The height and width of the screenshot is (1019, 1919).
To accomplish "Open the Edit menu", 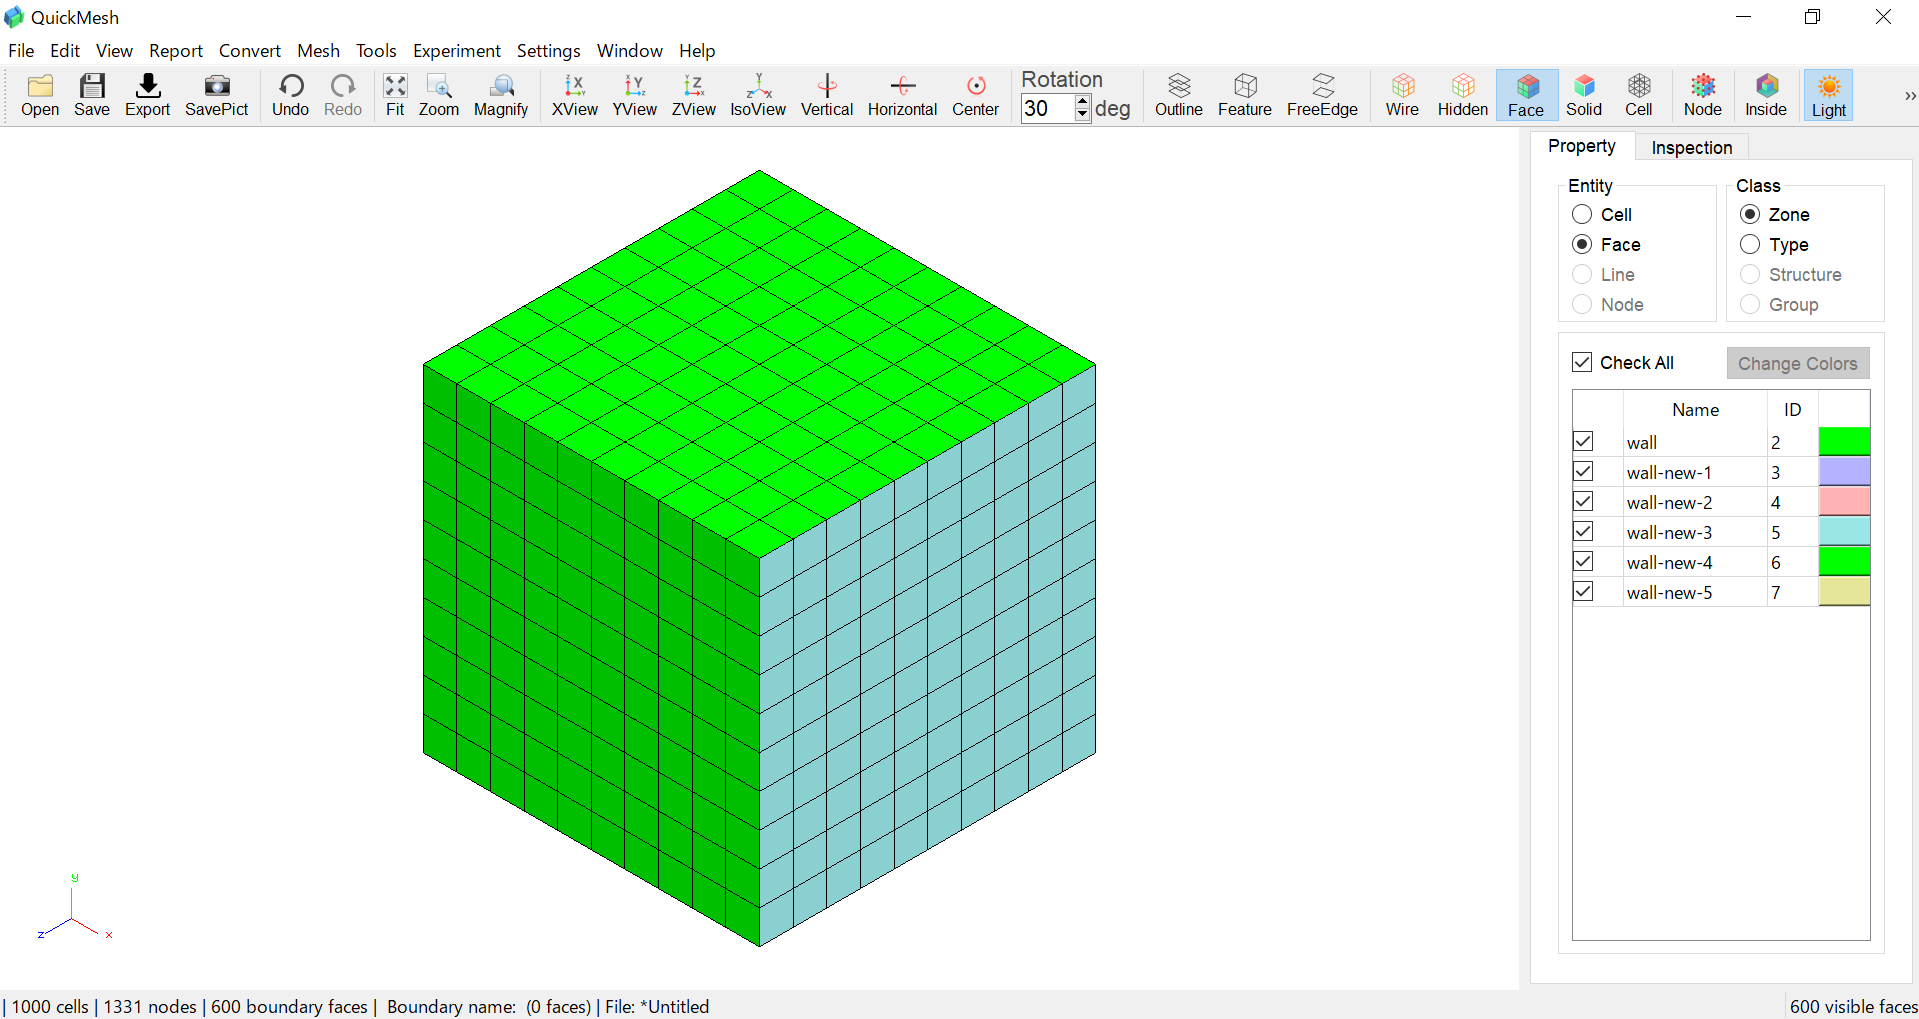I will (x=65, y=51).
